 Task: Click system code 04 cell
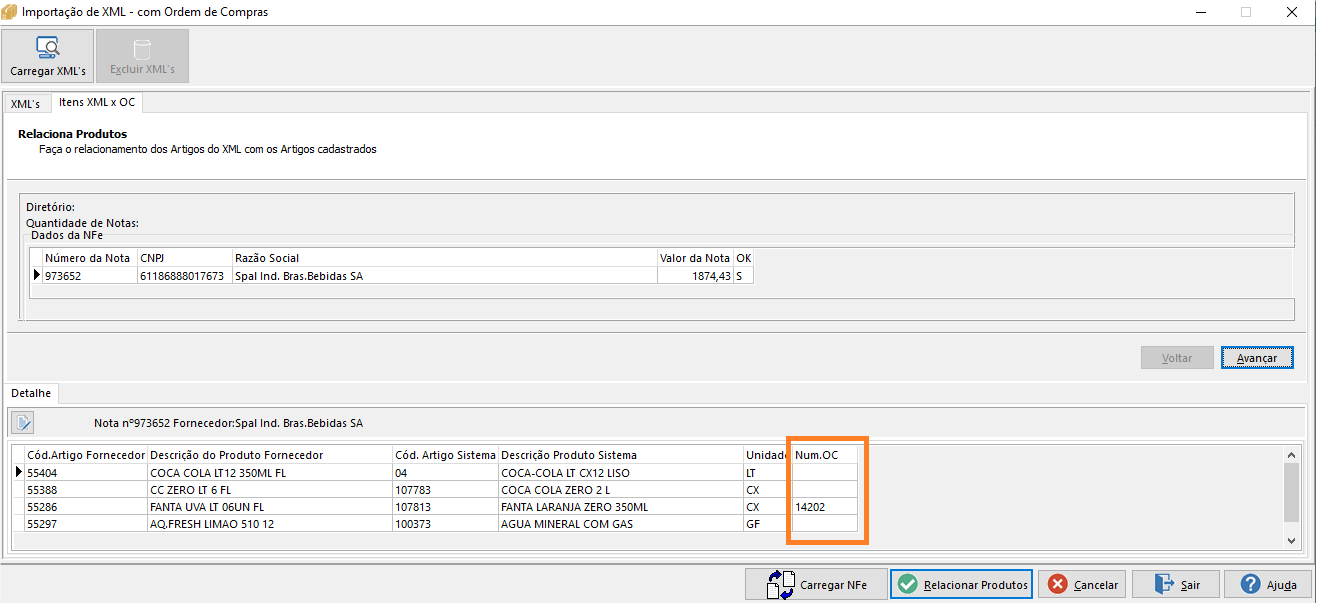coord(445,473)
